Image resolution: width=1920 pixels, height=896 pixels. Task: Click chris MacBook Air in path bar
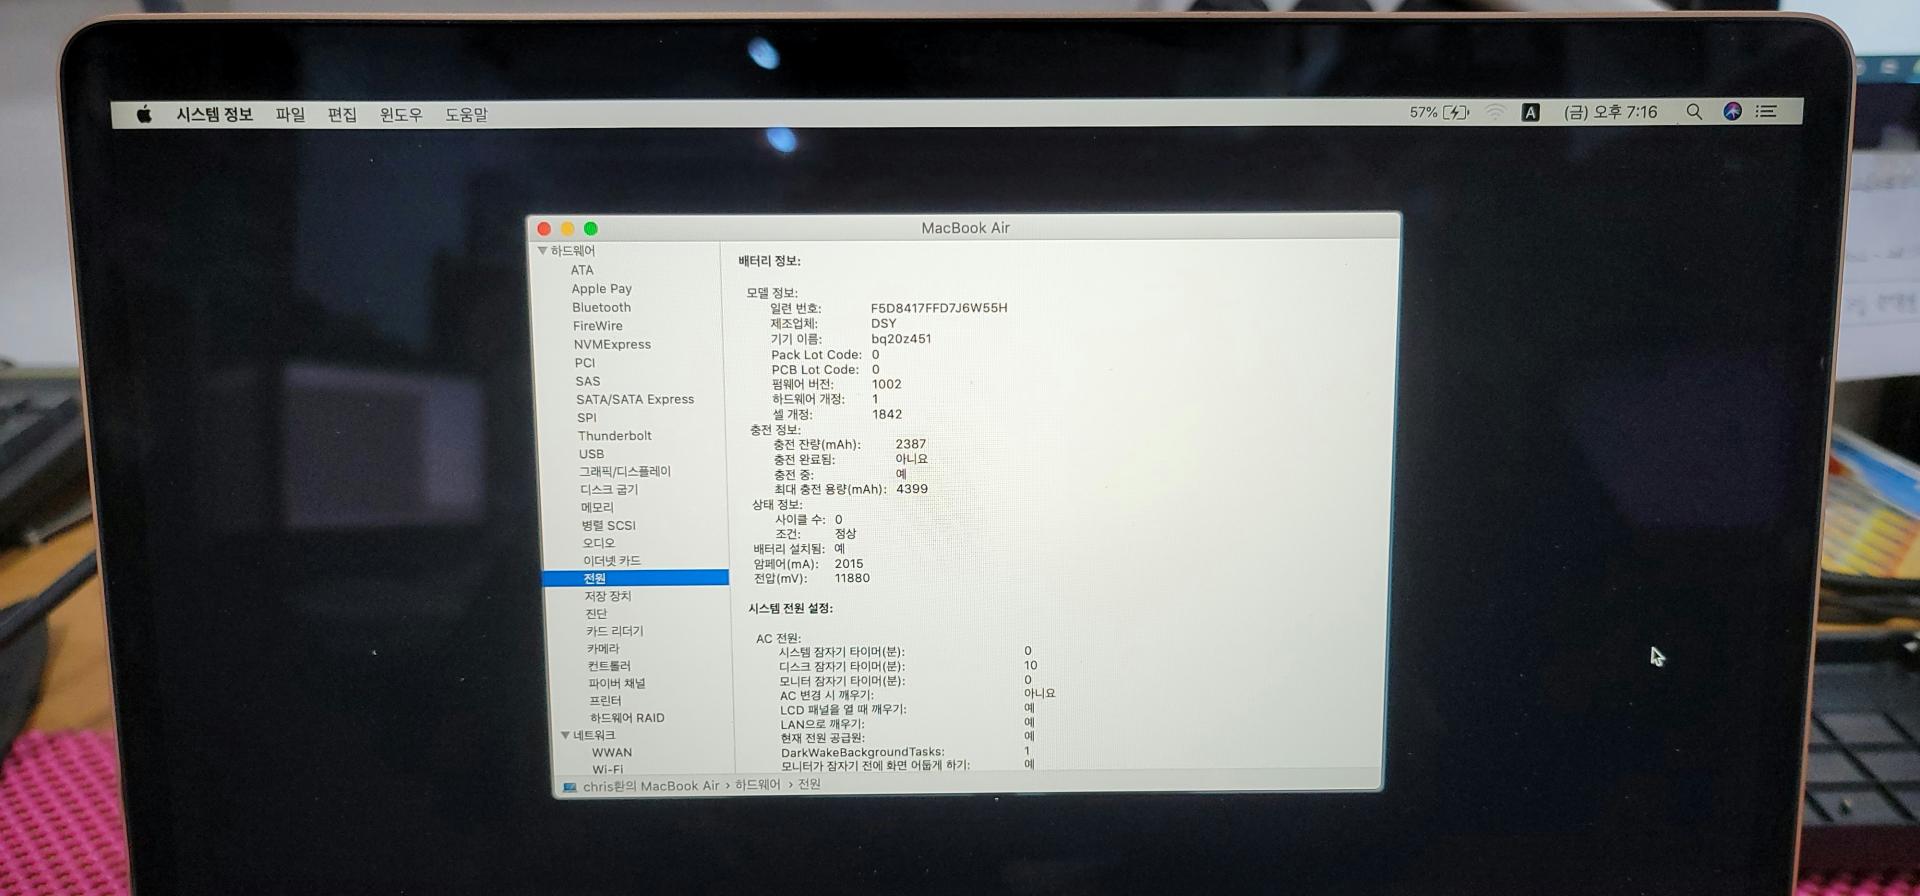click(651, 786)
